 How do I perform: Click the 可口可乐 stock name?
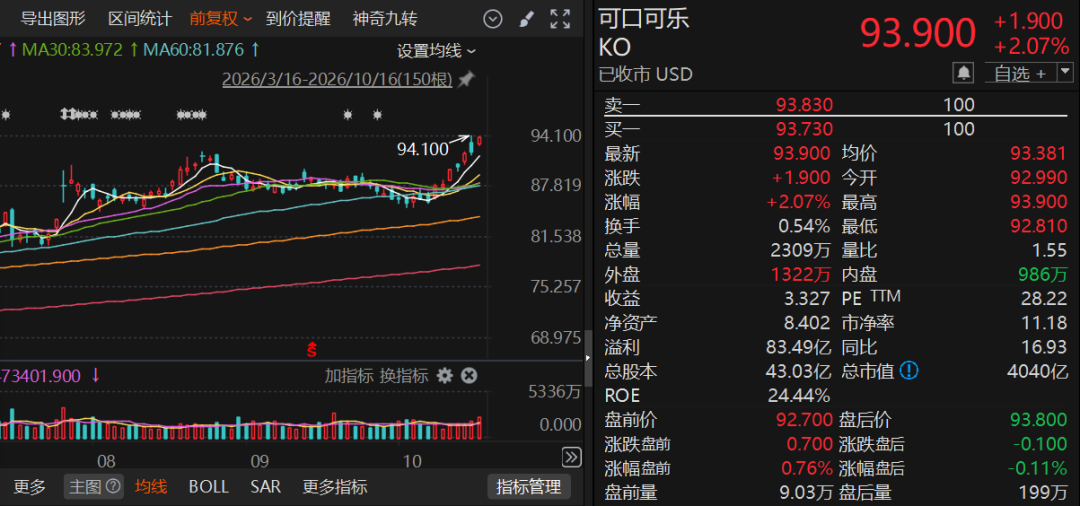644,18
